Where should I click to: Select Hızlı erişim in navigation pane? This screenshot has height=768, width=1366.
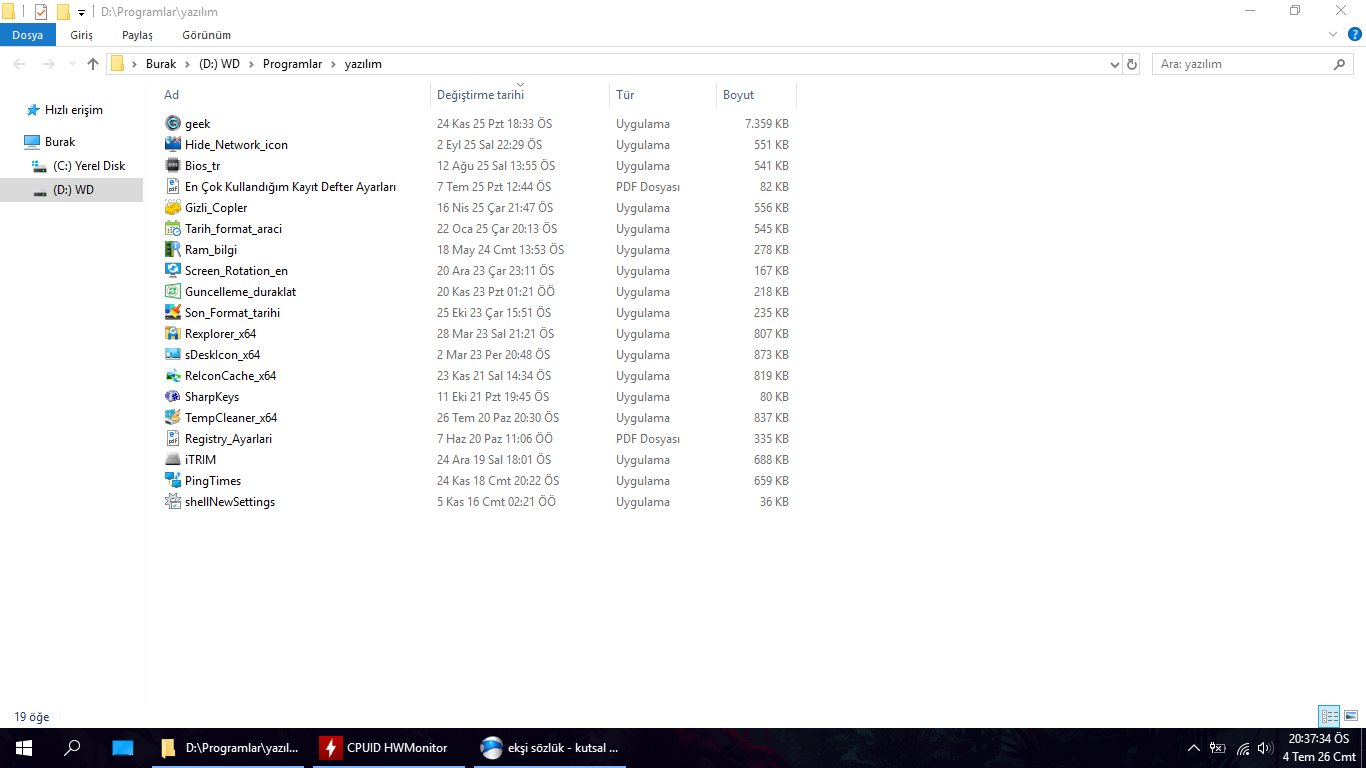[x=73, y=110]
